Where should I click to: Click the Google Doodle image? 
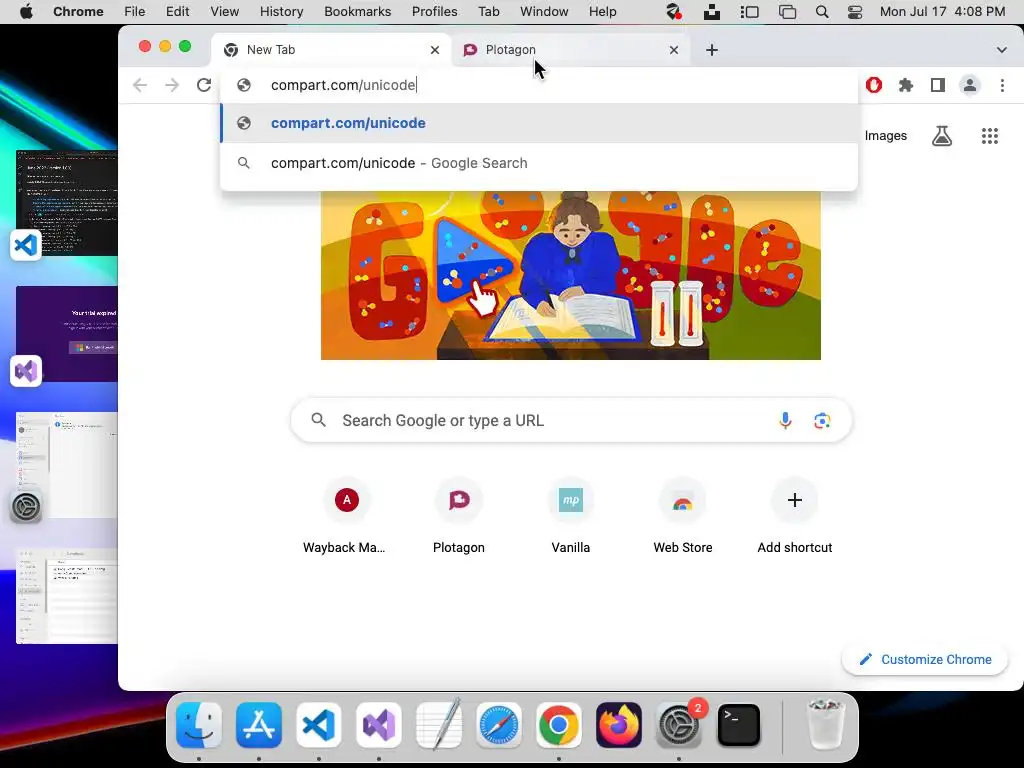coord(571,275)
